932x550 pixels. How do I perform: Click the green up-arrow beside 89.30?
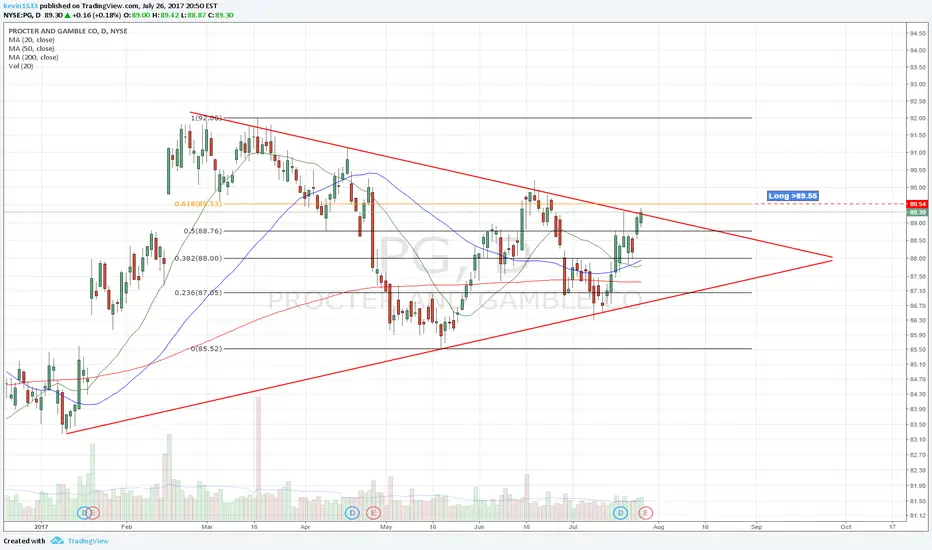coord(69,15)
